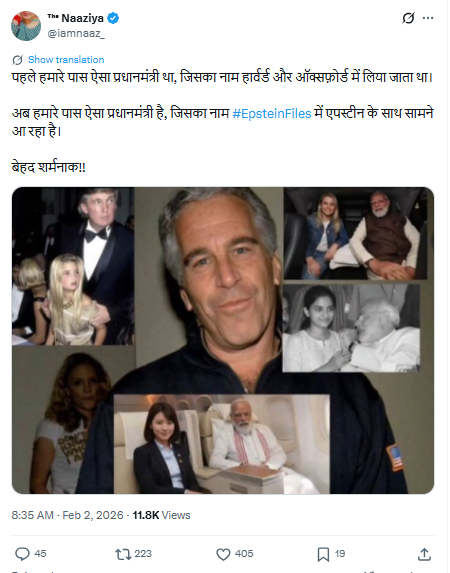Open the 8:35 AM Feb 2, 2026 timestamp
The image size is (450, 573).
[67, 515]
